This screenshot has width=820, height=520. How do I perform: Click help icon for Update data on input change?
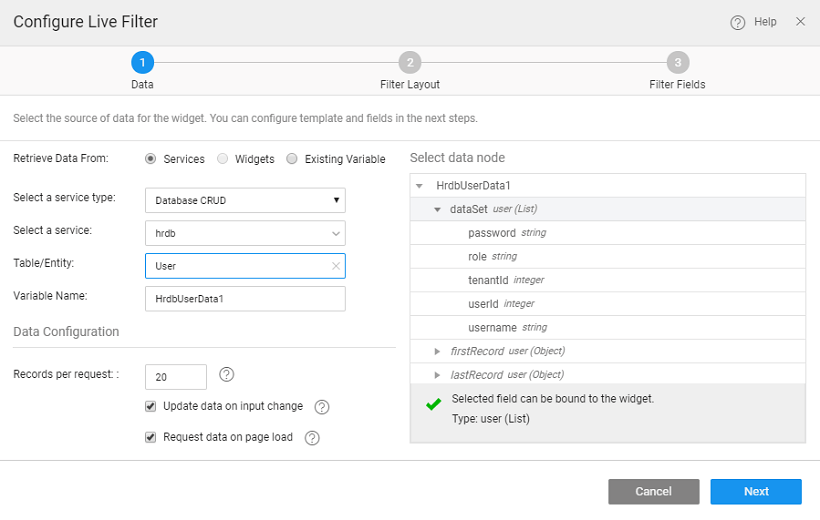[x=322, y=407]
